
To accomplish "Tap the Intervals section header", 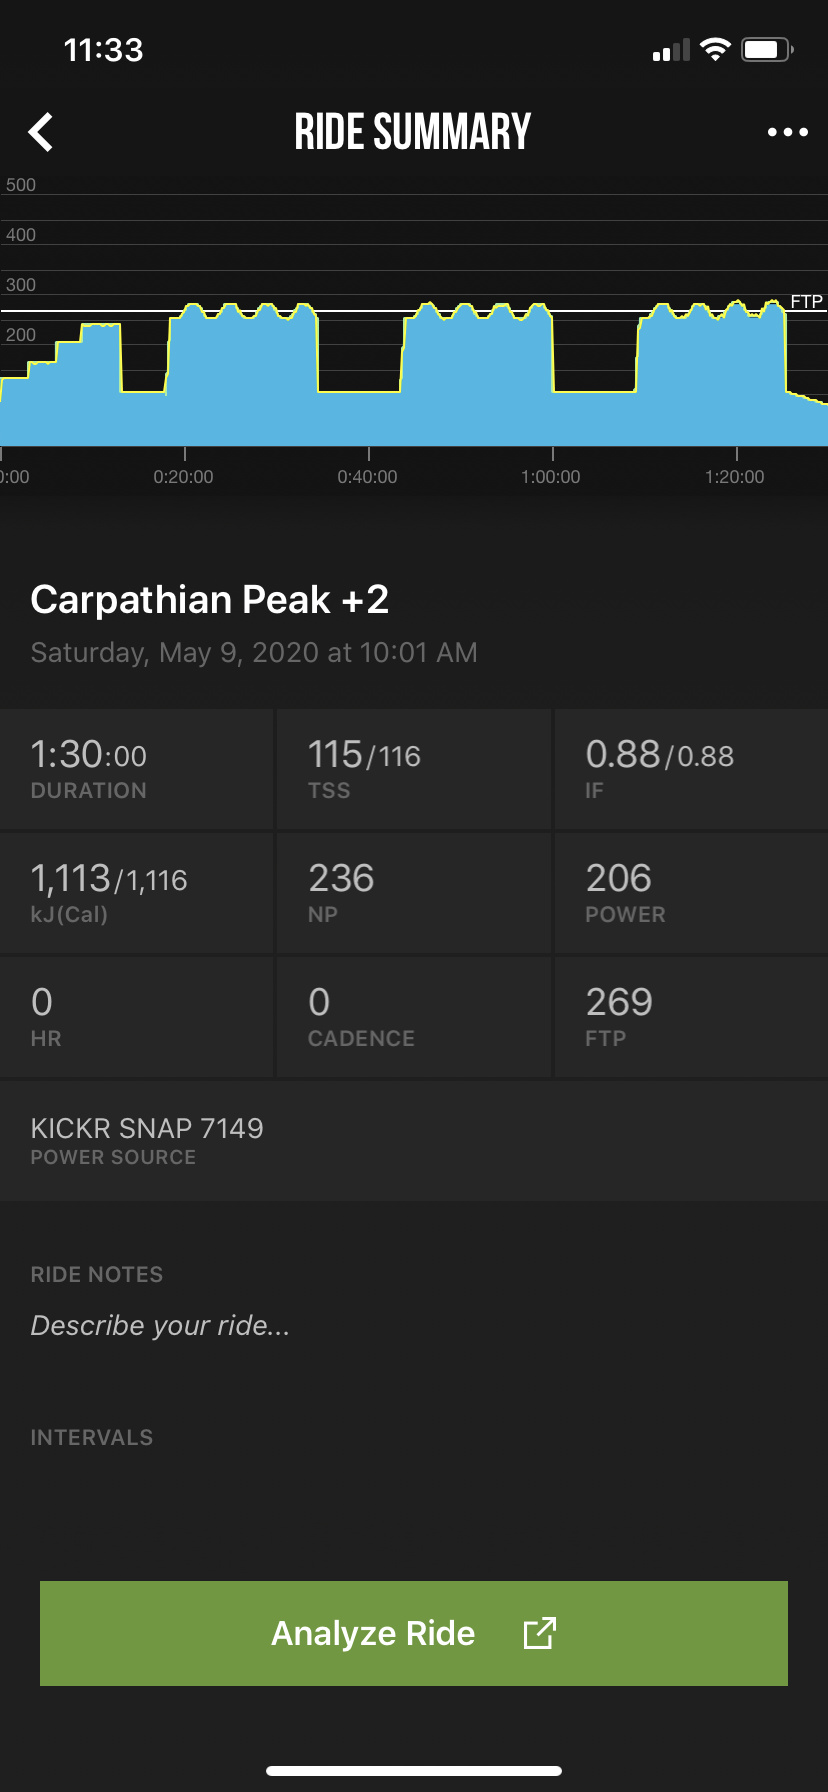I will pyautogui.click(x=92, y=1437).
